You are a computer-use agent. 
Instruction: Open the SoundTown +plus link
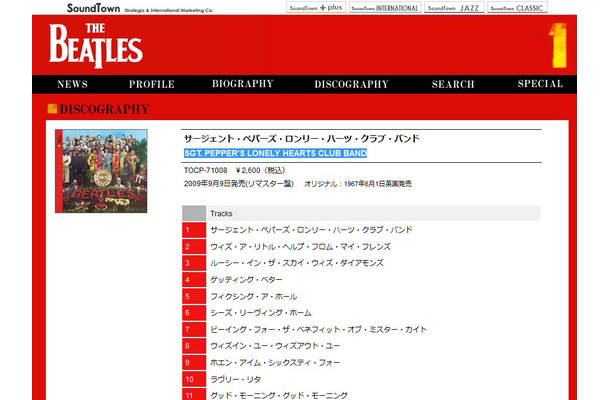click(316, 7)
